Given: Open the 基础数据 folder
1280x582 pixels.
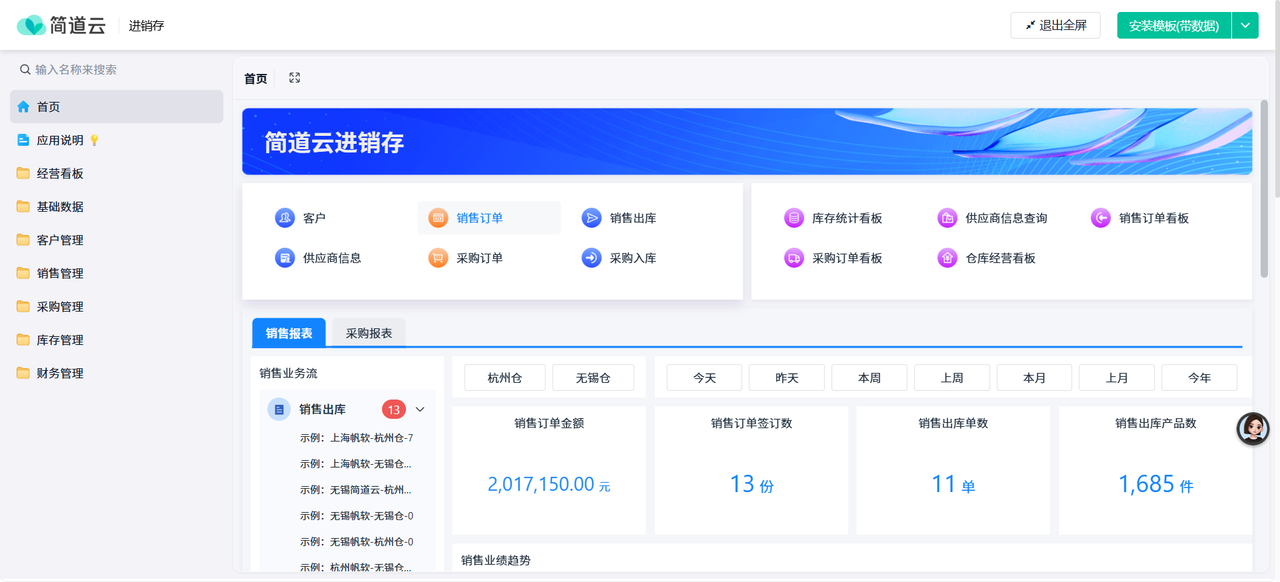Looking at the screenshot, I should pos(116,207).
